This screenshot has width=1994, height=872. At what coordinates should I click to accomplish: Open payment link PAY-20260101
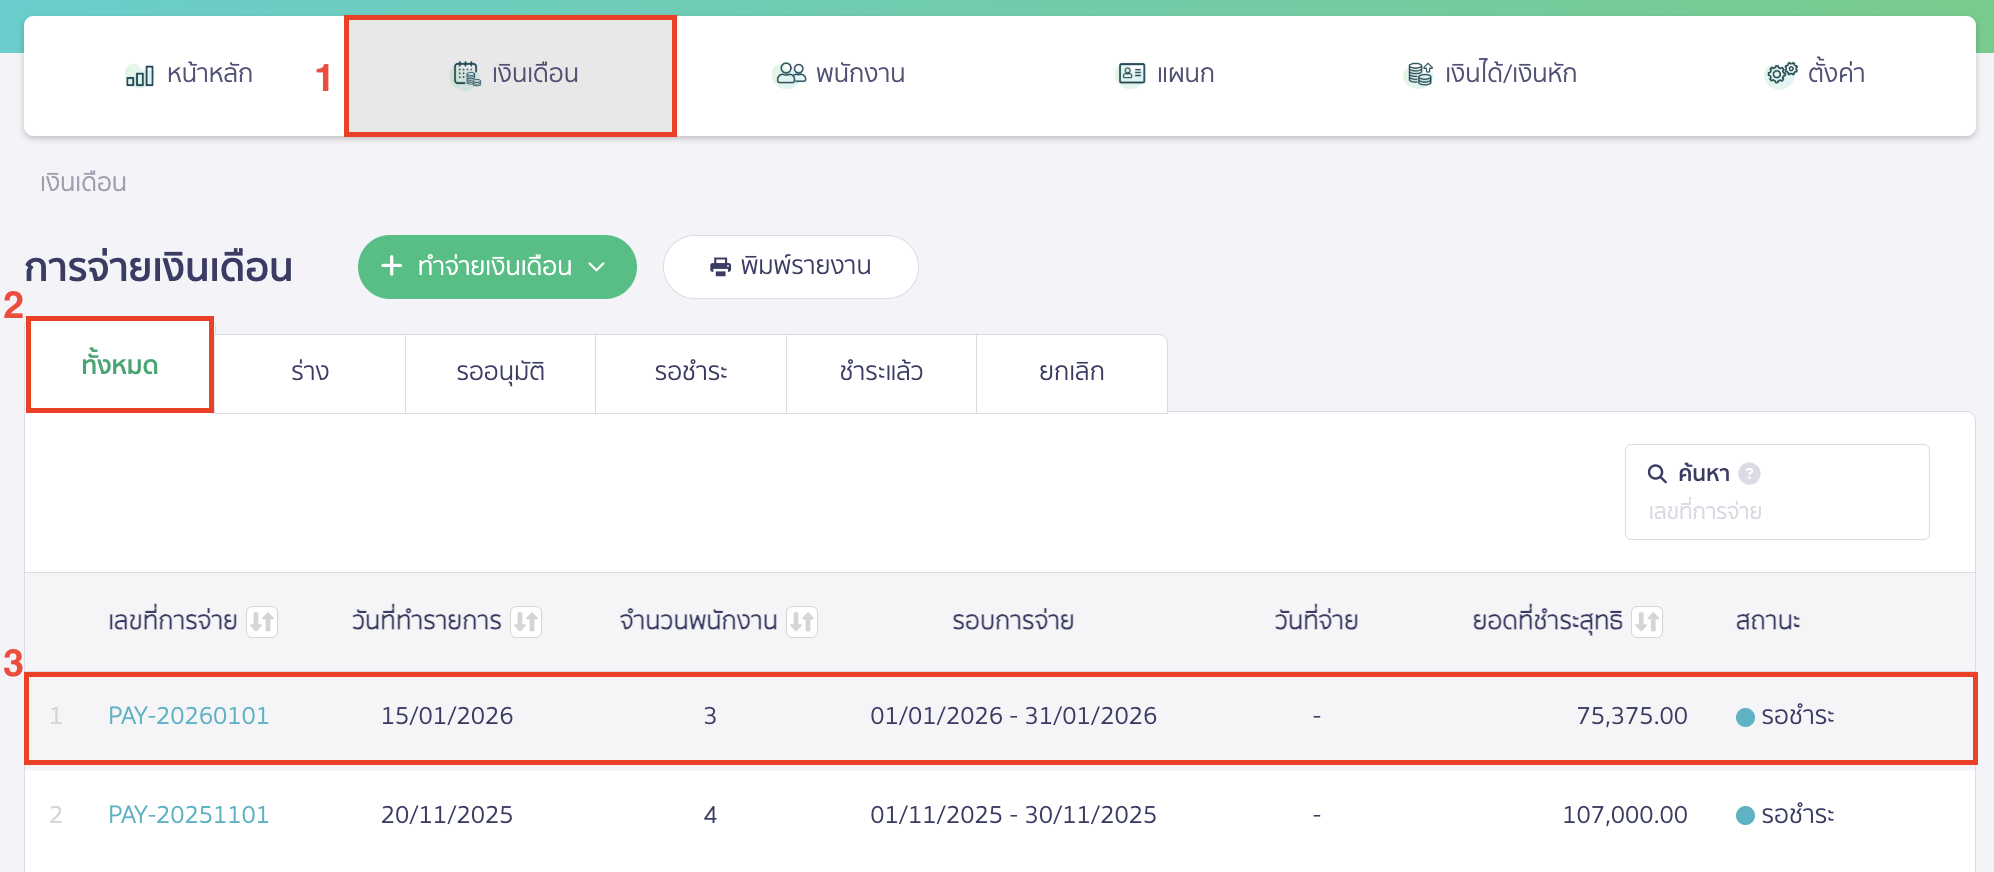tap(188, 716)
